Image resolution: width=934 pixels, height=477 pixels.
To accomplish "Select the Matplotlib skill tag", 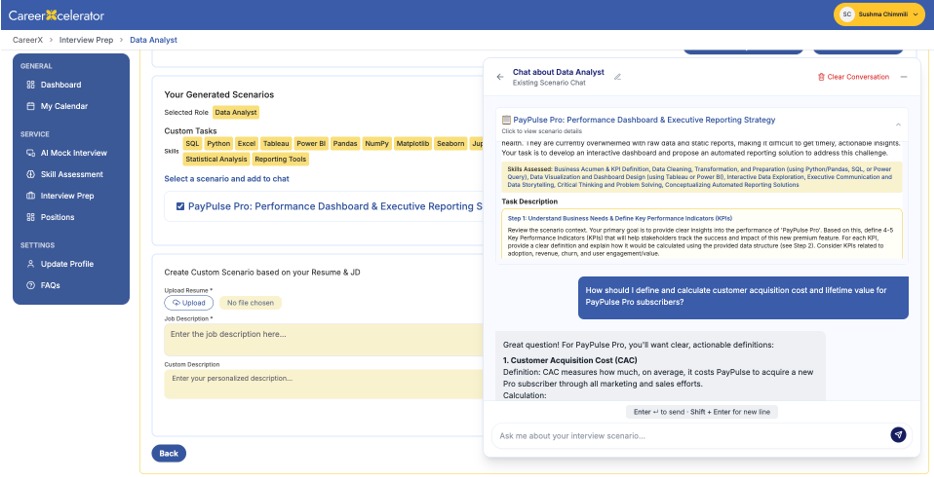I will pos(413,144).
